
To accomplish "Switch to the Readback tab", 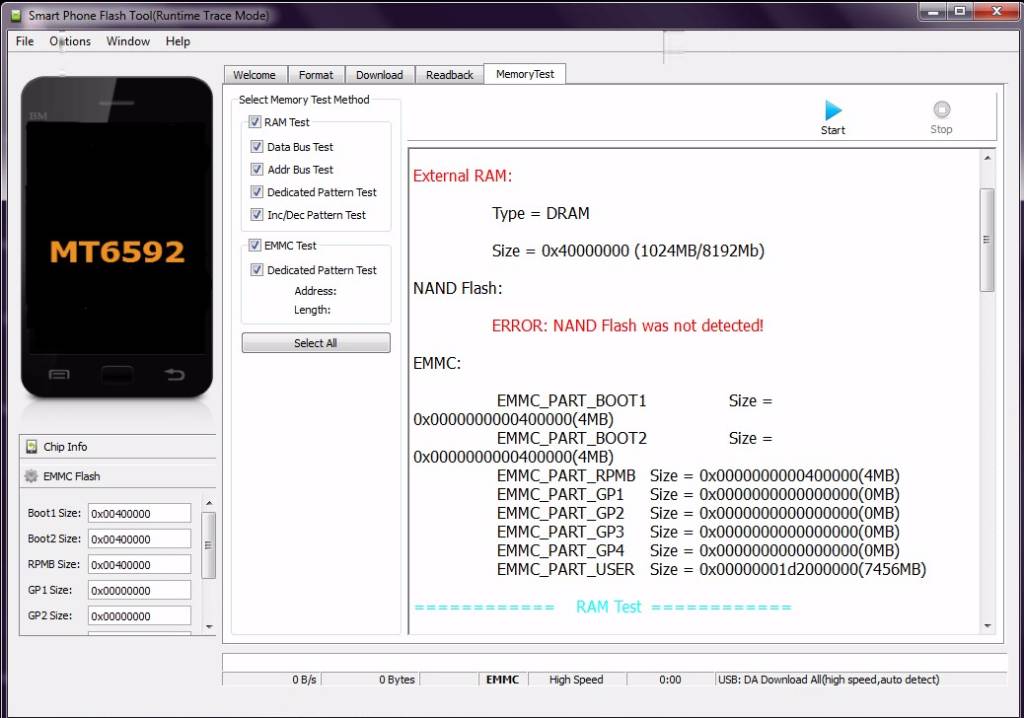I will coord(449,75).
